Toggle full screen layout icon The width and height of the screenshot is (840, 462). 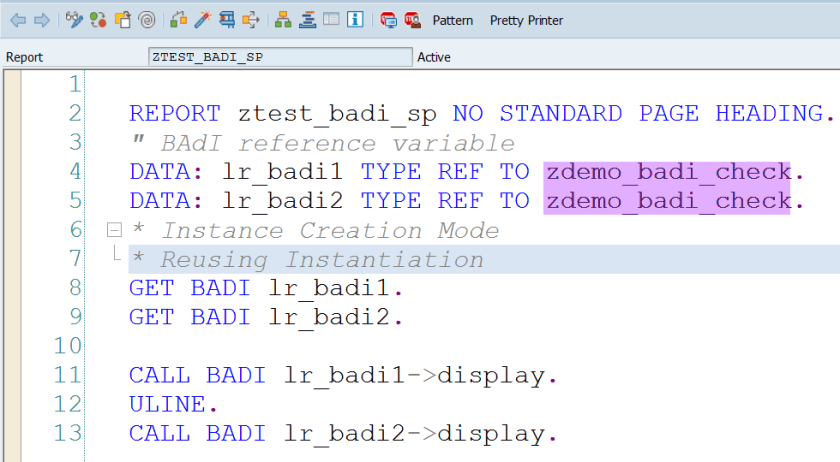331,20
